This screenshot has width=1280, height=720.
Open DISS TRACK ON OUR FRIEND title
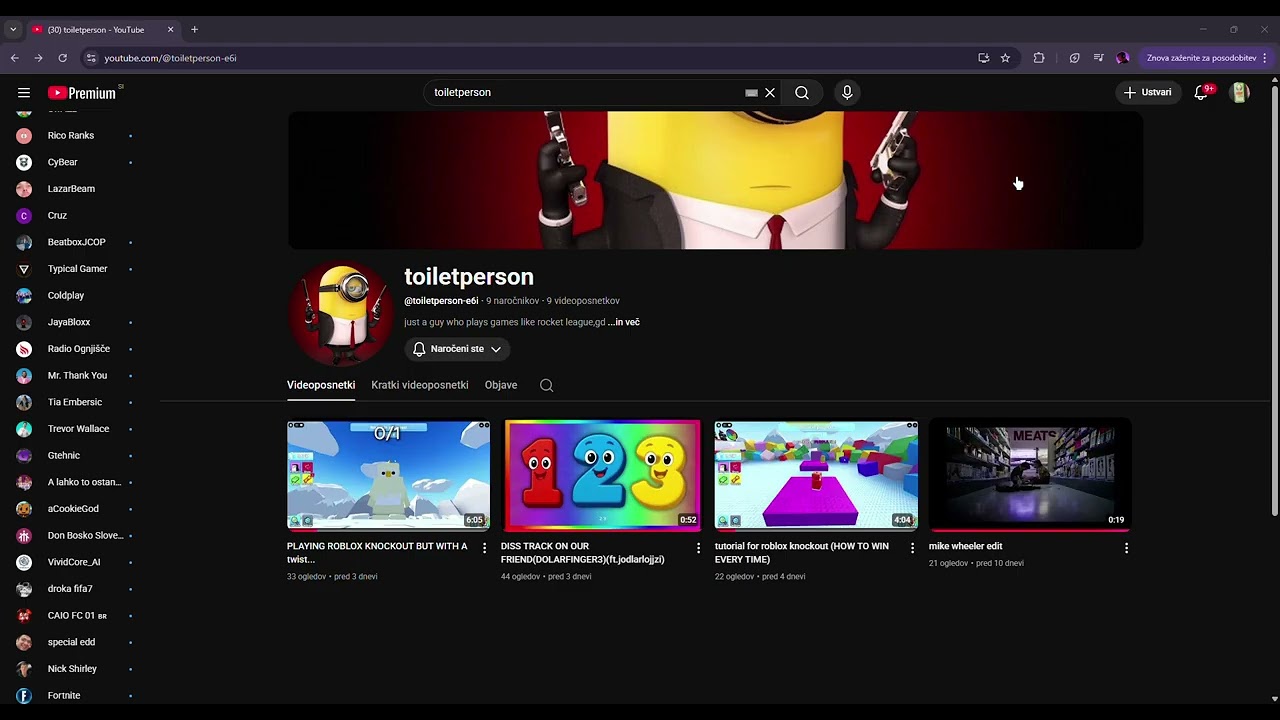pyautogui.click(x=583, y=553)
